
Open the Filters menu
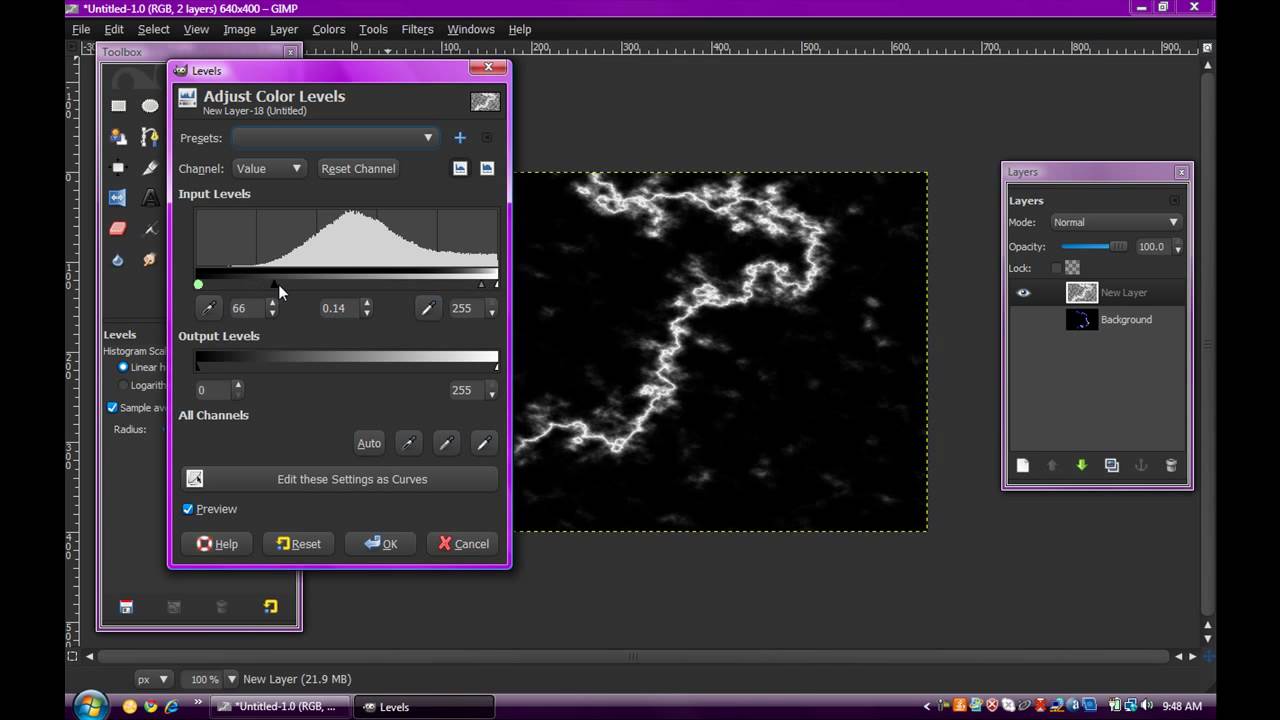pyautogui.click(x=417, y=29)
